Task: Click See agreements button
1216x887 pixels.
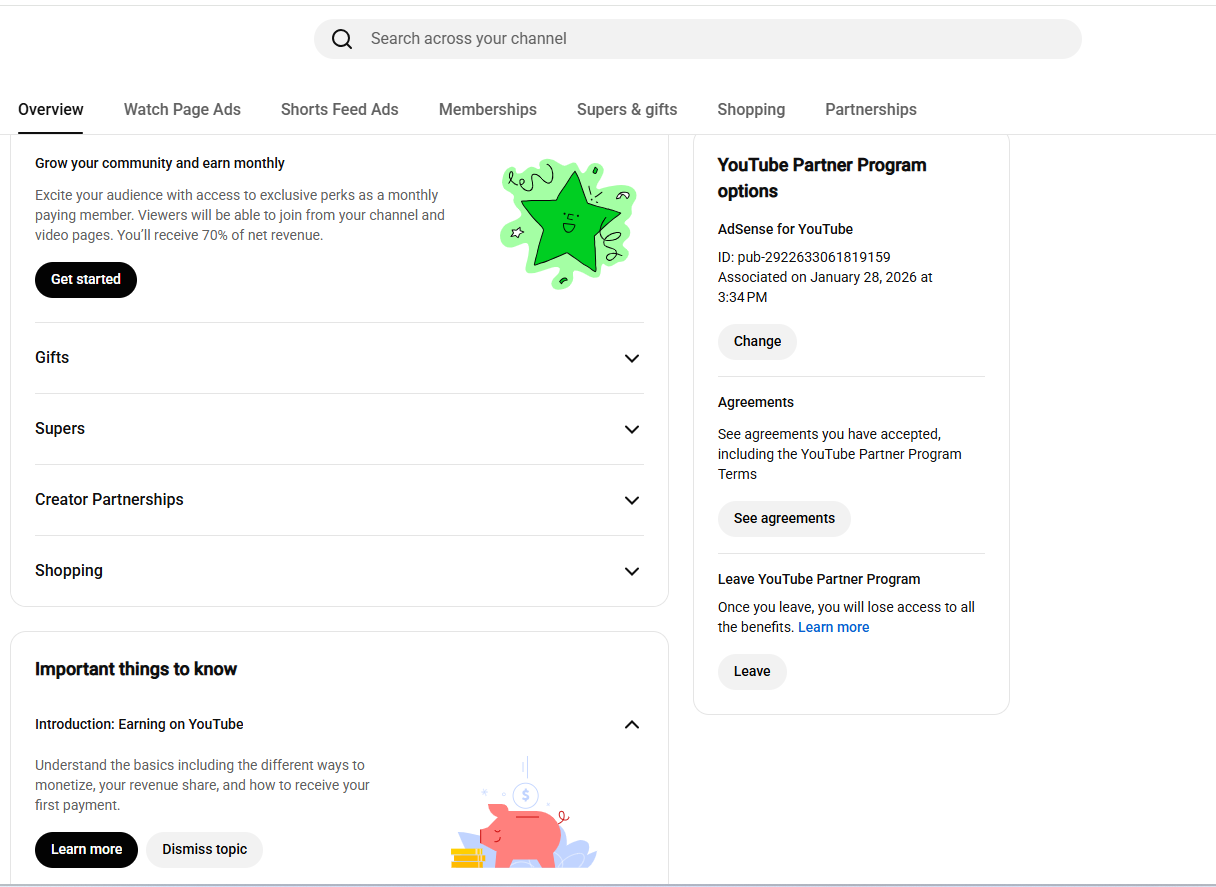Action: pos(784,519)
